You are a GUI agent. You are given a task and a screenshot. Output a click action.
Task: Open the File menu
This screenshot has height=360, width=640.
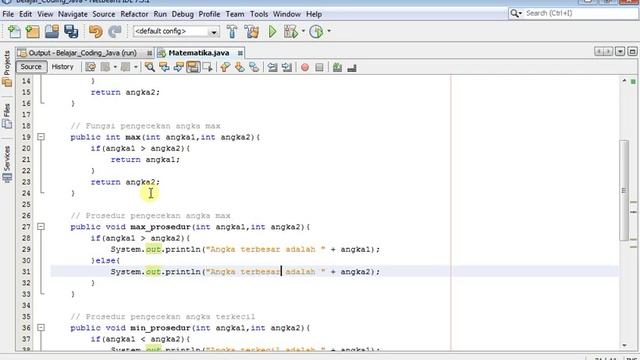point(8,14)
